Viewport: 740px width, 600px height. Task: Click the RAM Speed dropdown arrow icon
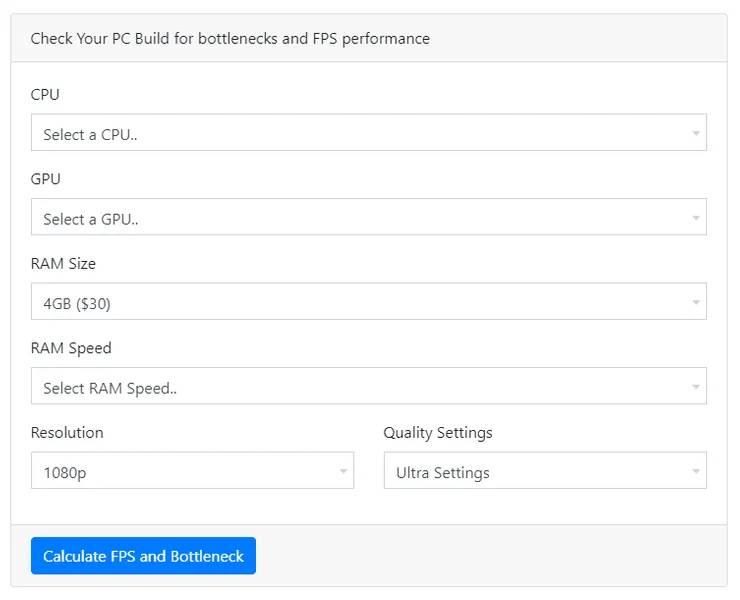coord(696,387)
